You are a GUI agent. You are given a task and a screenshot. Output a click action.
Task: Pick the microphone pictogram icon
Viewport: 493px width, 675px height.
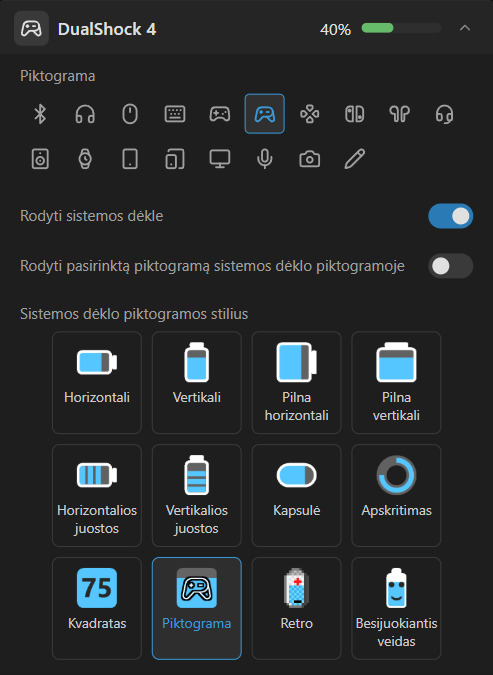[264, 159]
